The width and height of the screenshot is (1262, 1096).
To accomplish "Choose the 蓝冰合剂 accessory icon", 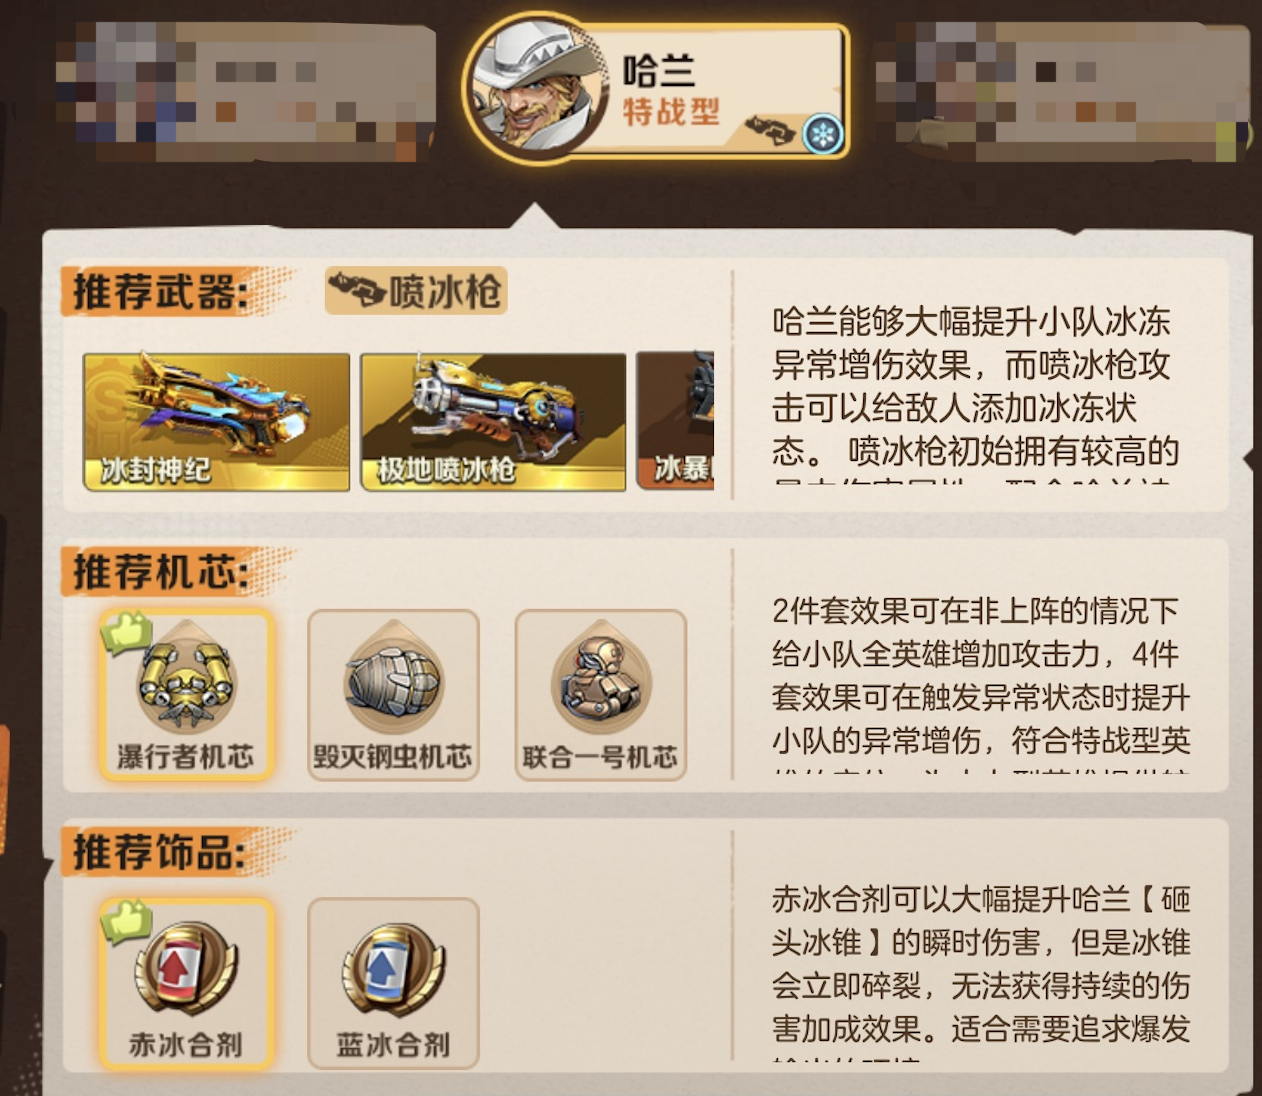I will click(393, 983).
